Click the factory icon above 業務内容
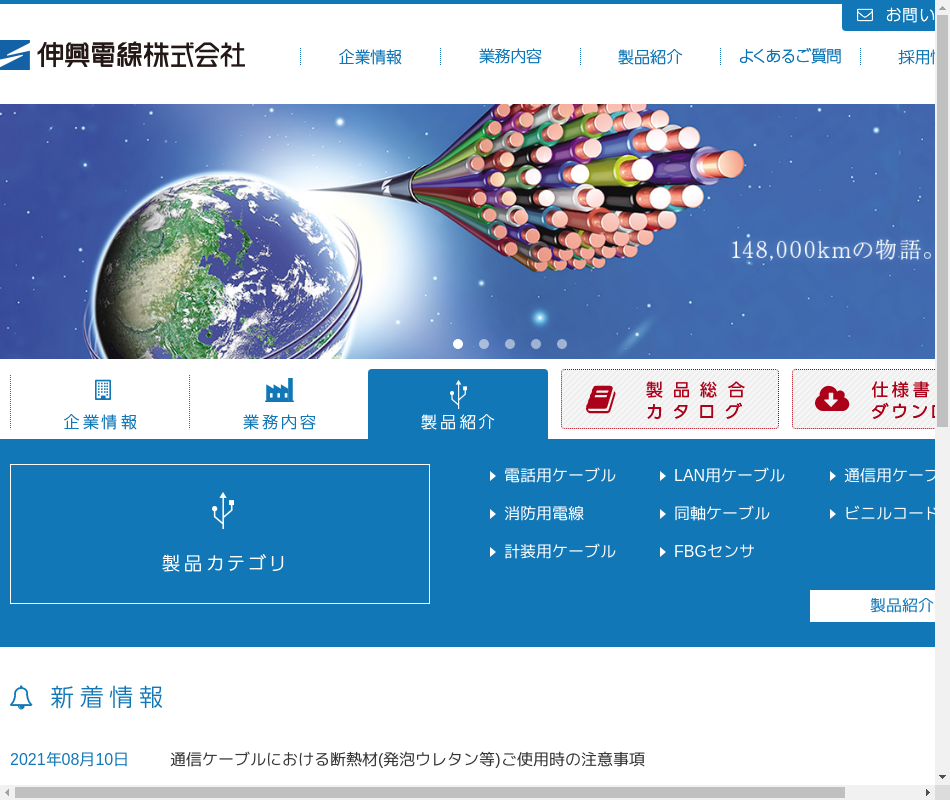The height and width of the screenshot is (800, 950). 279,390
